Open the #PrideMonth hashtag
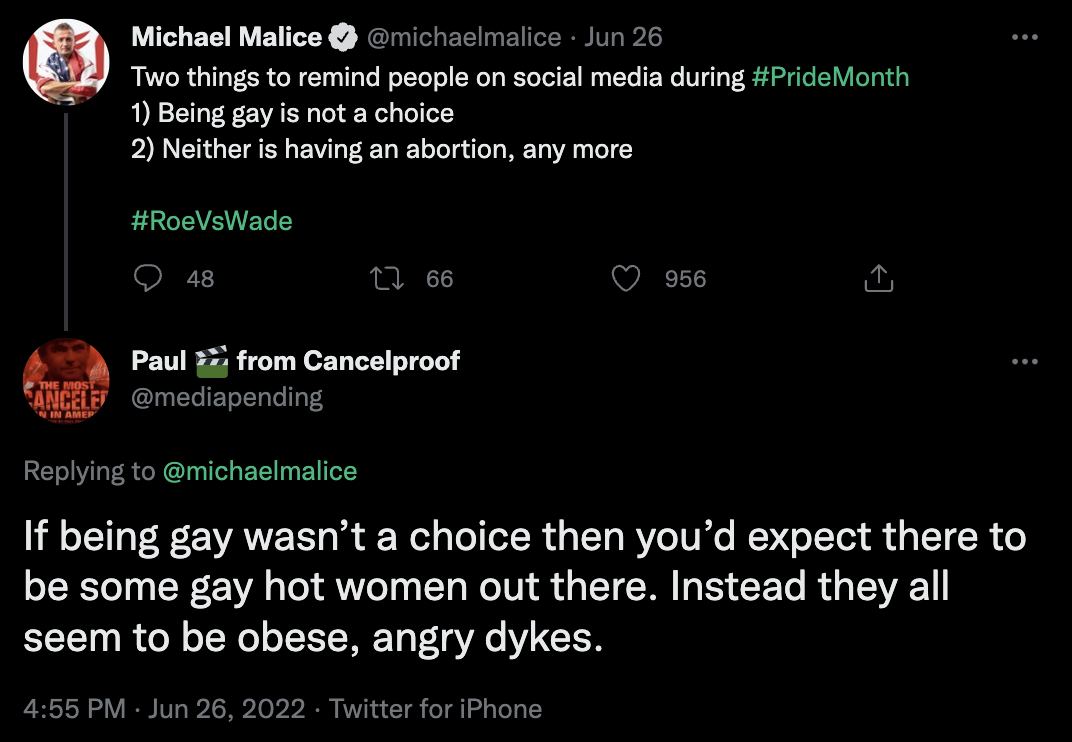The height and width of the screenshot is (742, 1072). coord(830,77)
